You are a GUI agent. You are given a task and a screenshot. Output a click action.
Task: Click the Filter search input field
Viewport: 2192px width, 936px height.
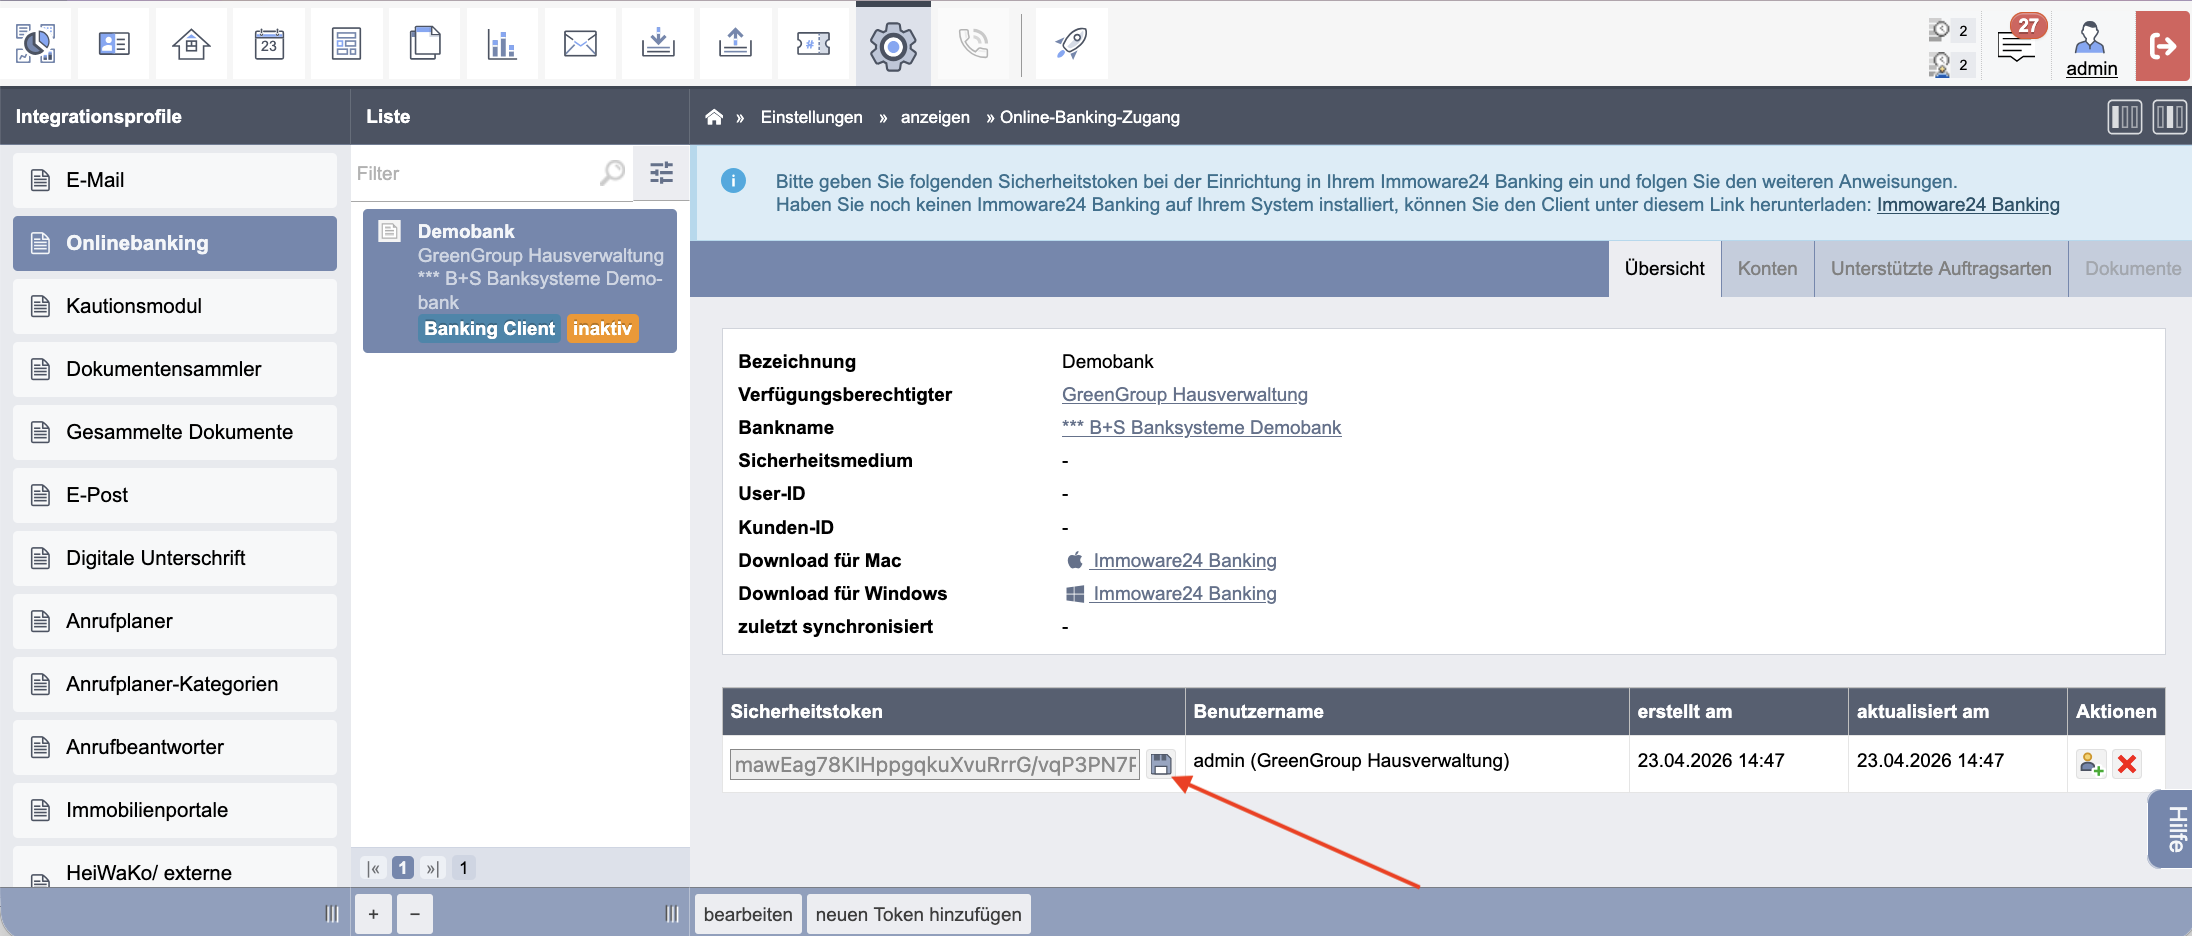click(x=475, y=173)
